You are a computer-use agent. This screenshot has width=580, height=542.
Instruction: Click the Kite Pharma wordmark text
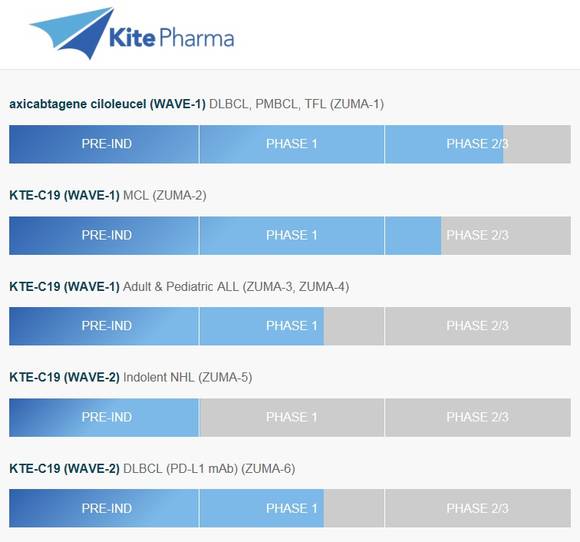[172, 38]
